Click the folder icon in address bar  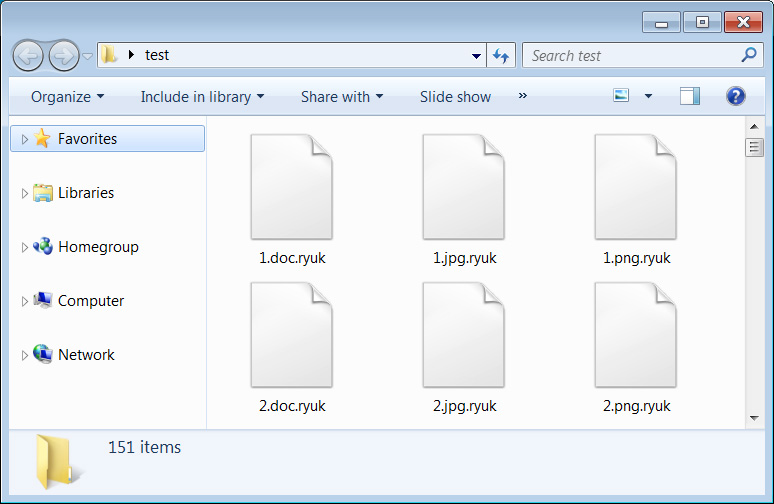[x=109, y=55]
